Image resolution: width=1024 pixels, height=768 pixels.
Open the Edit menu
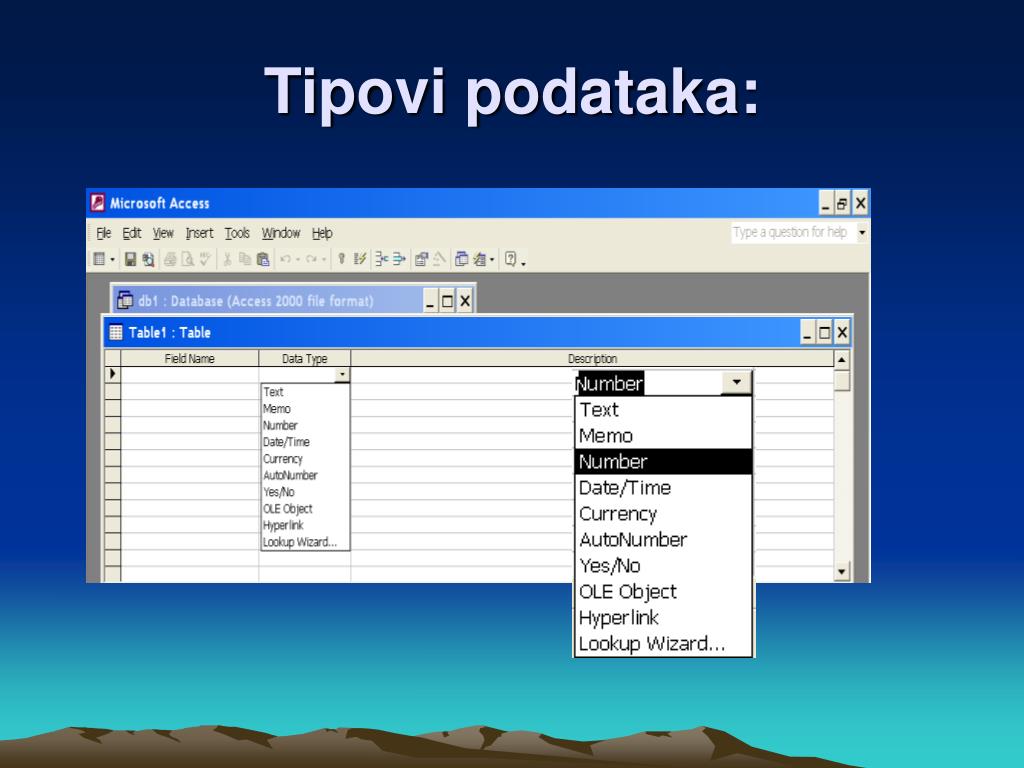click(131, 233)
